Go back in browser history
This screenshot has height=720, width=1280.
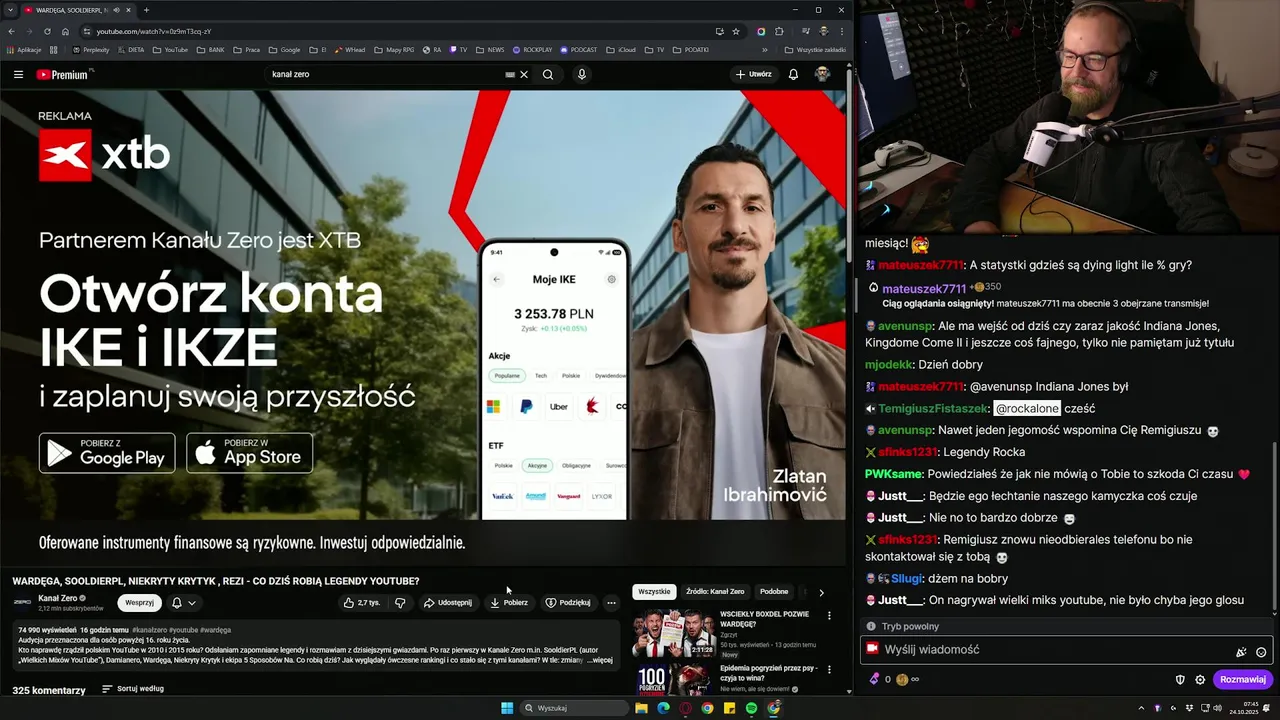(x=12, y=31)
